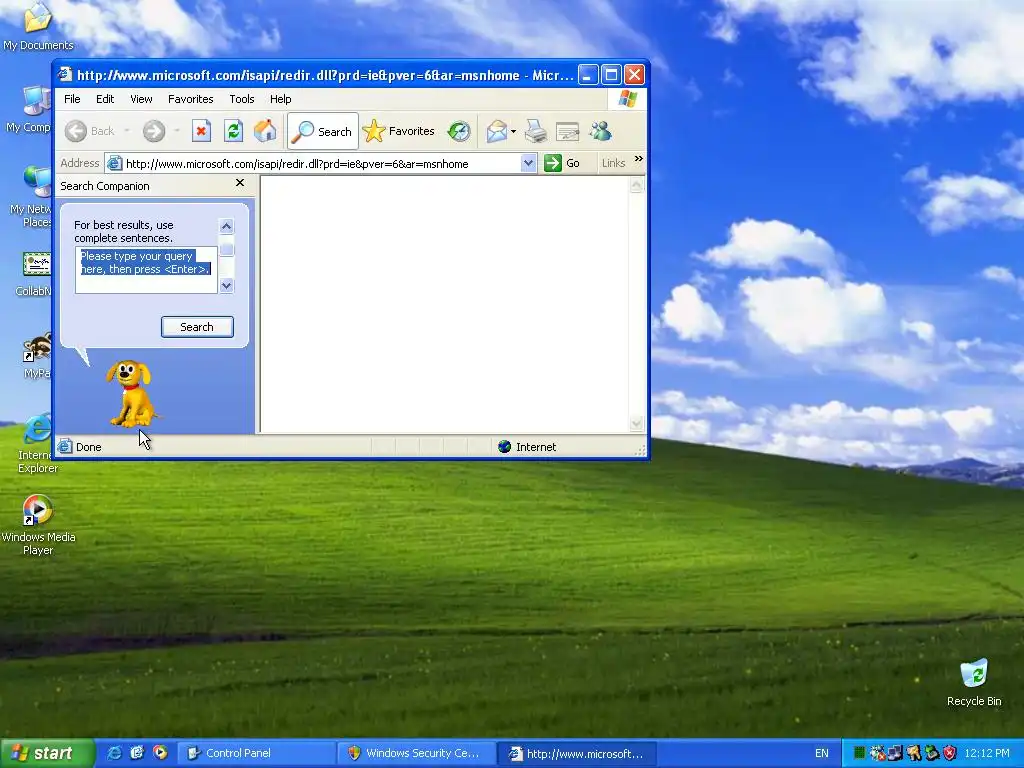Select the Windows Media Player desktop icon
This screenshot has height=768, width=1024.
(38, 526)
